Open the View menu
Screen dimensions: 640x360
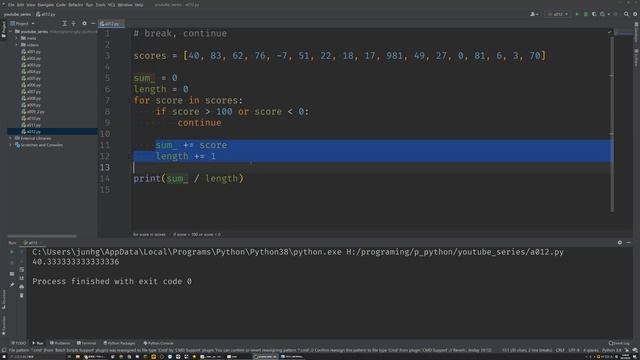[31, 5]
